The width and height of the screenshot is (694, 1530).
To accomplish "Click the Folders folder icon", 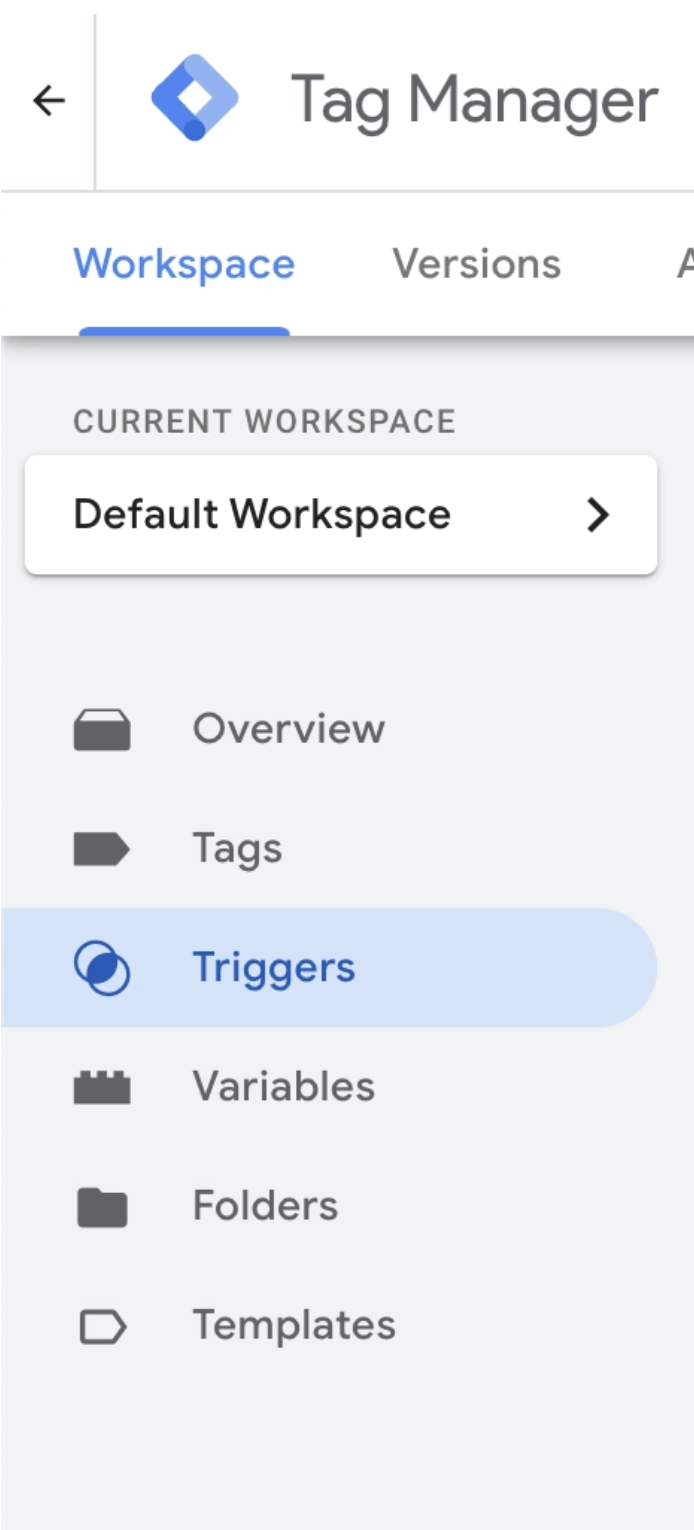I will (x=102, y=1207).
